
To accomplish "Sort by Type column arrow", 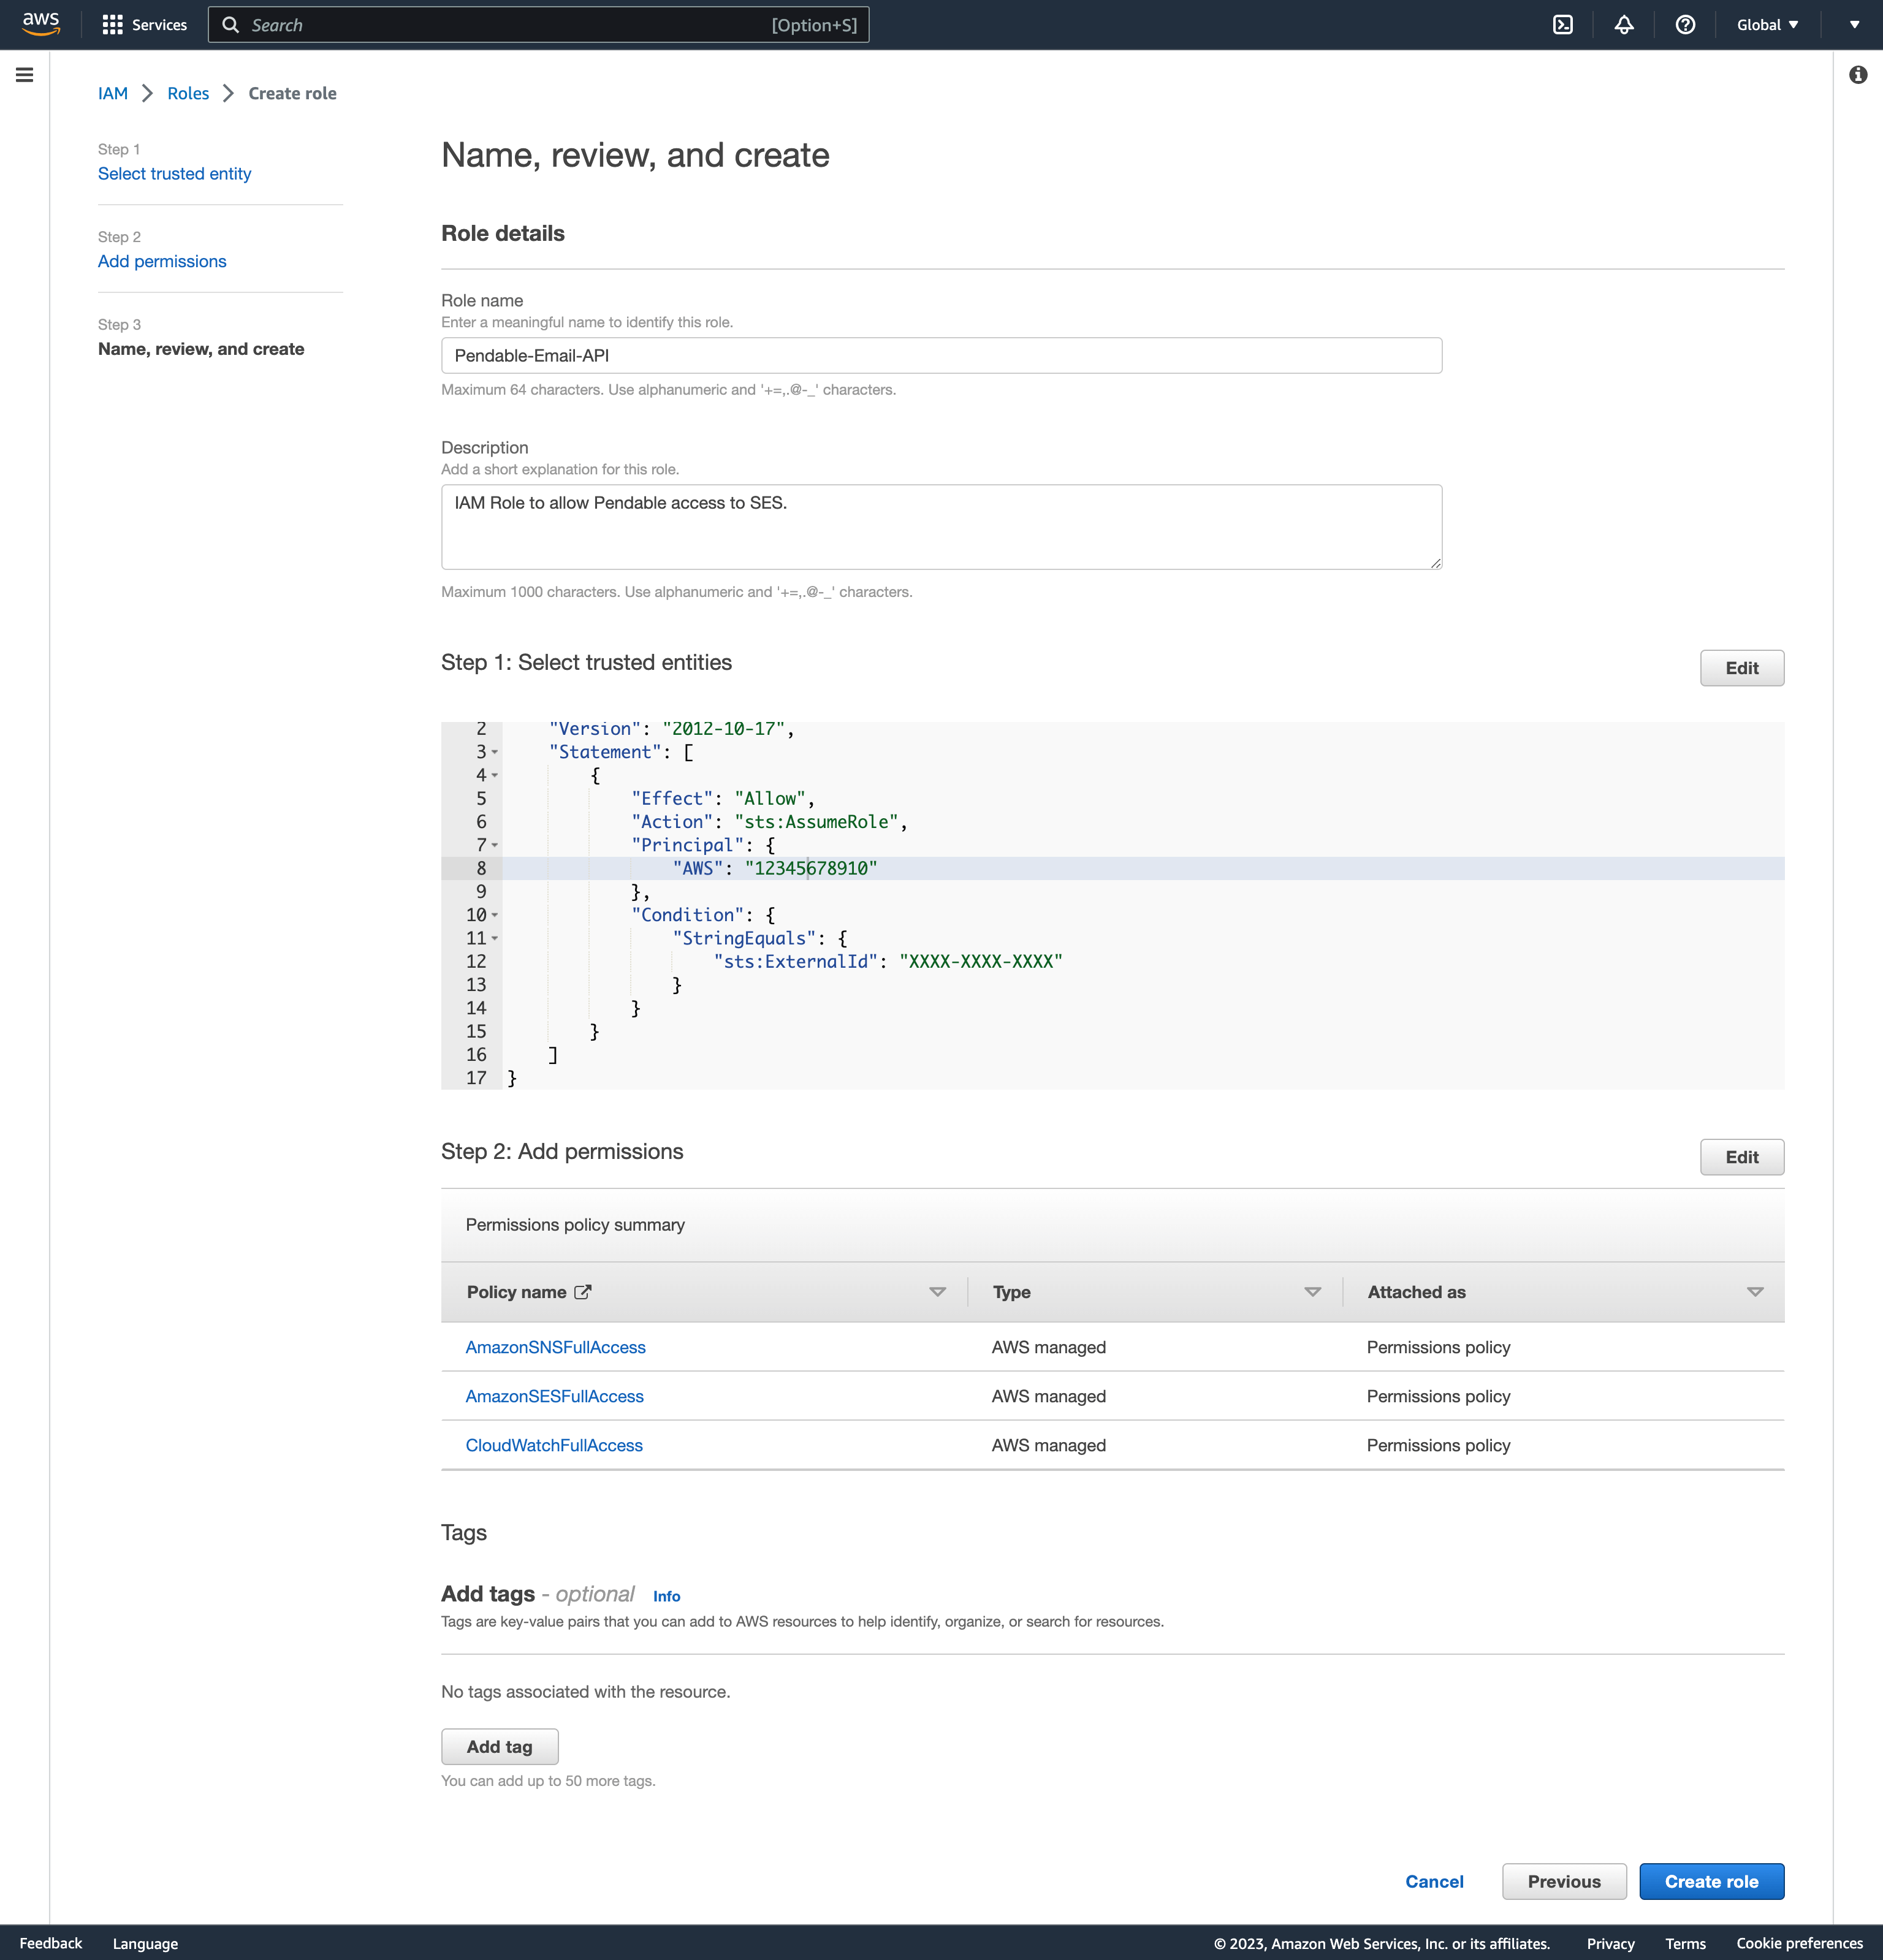I will click(x=1312, y=1292).
